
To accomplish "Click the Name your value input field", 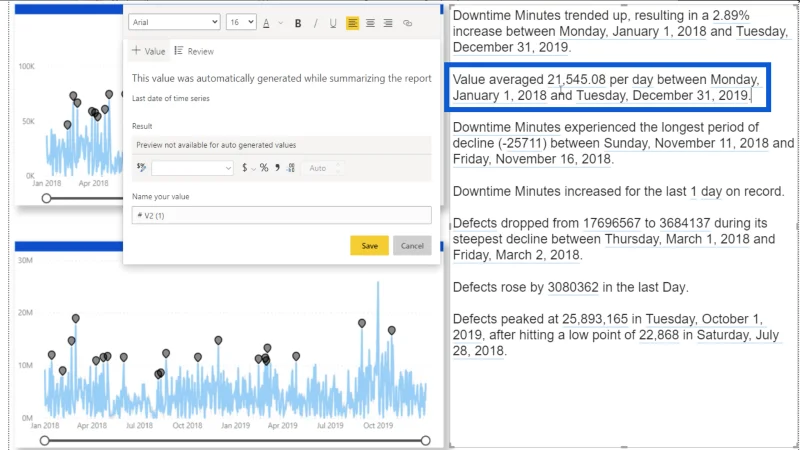I will point(282,215).
